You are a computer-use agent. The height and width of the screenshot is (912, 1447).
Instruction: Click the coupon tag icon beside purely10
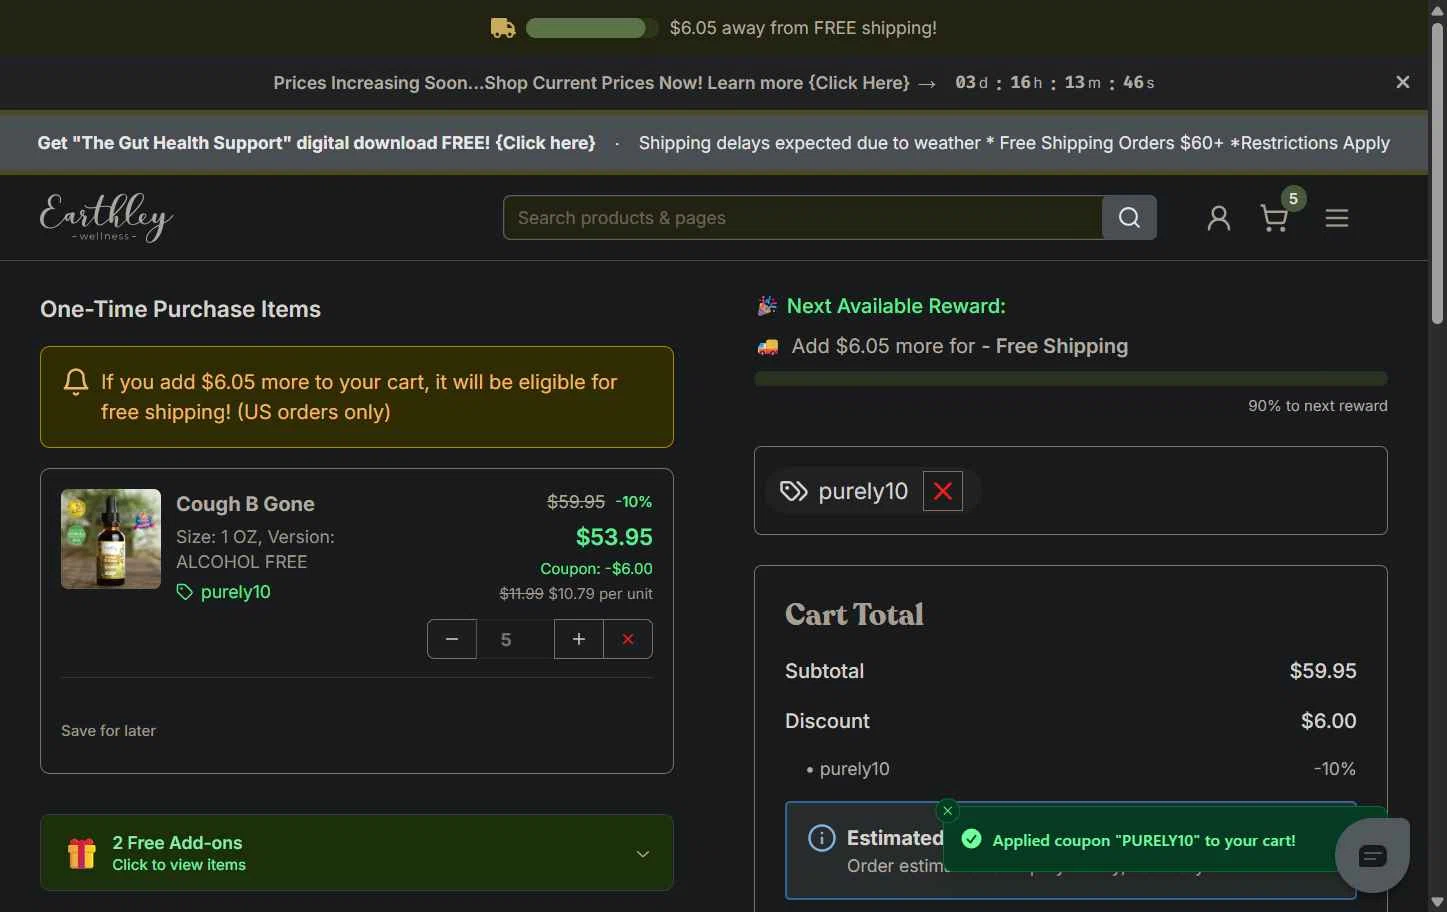(794, 491)
